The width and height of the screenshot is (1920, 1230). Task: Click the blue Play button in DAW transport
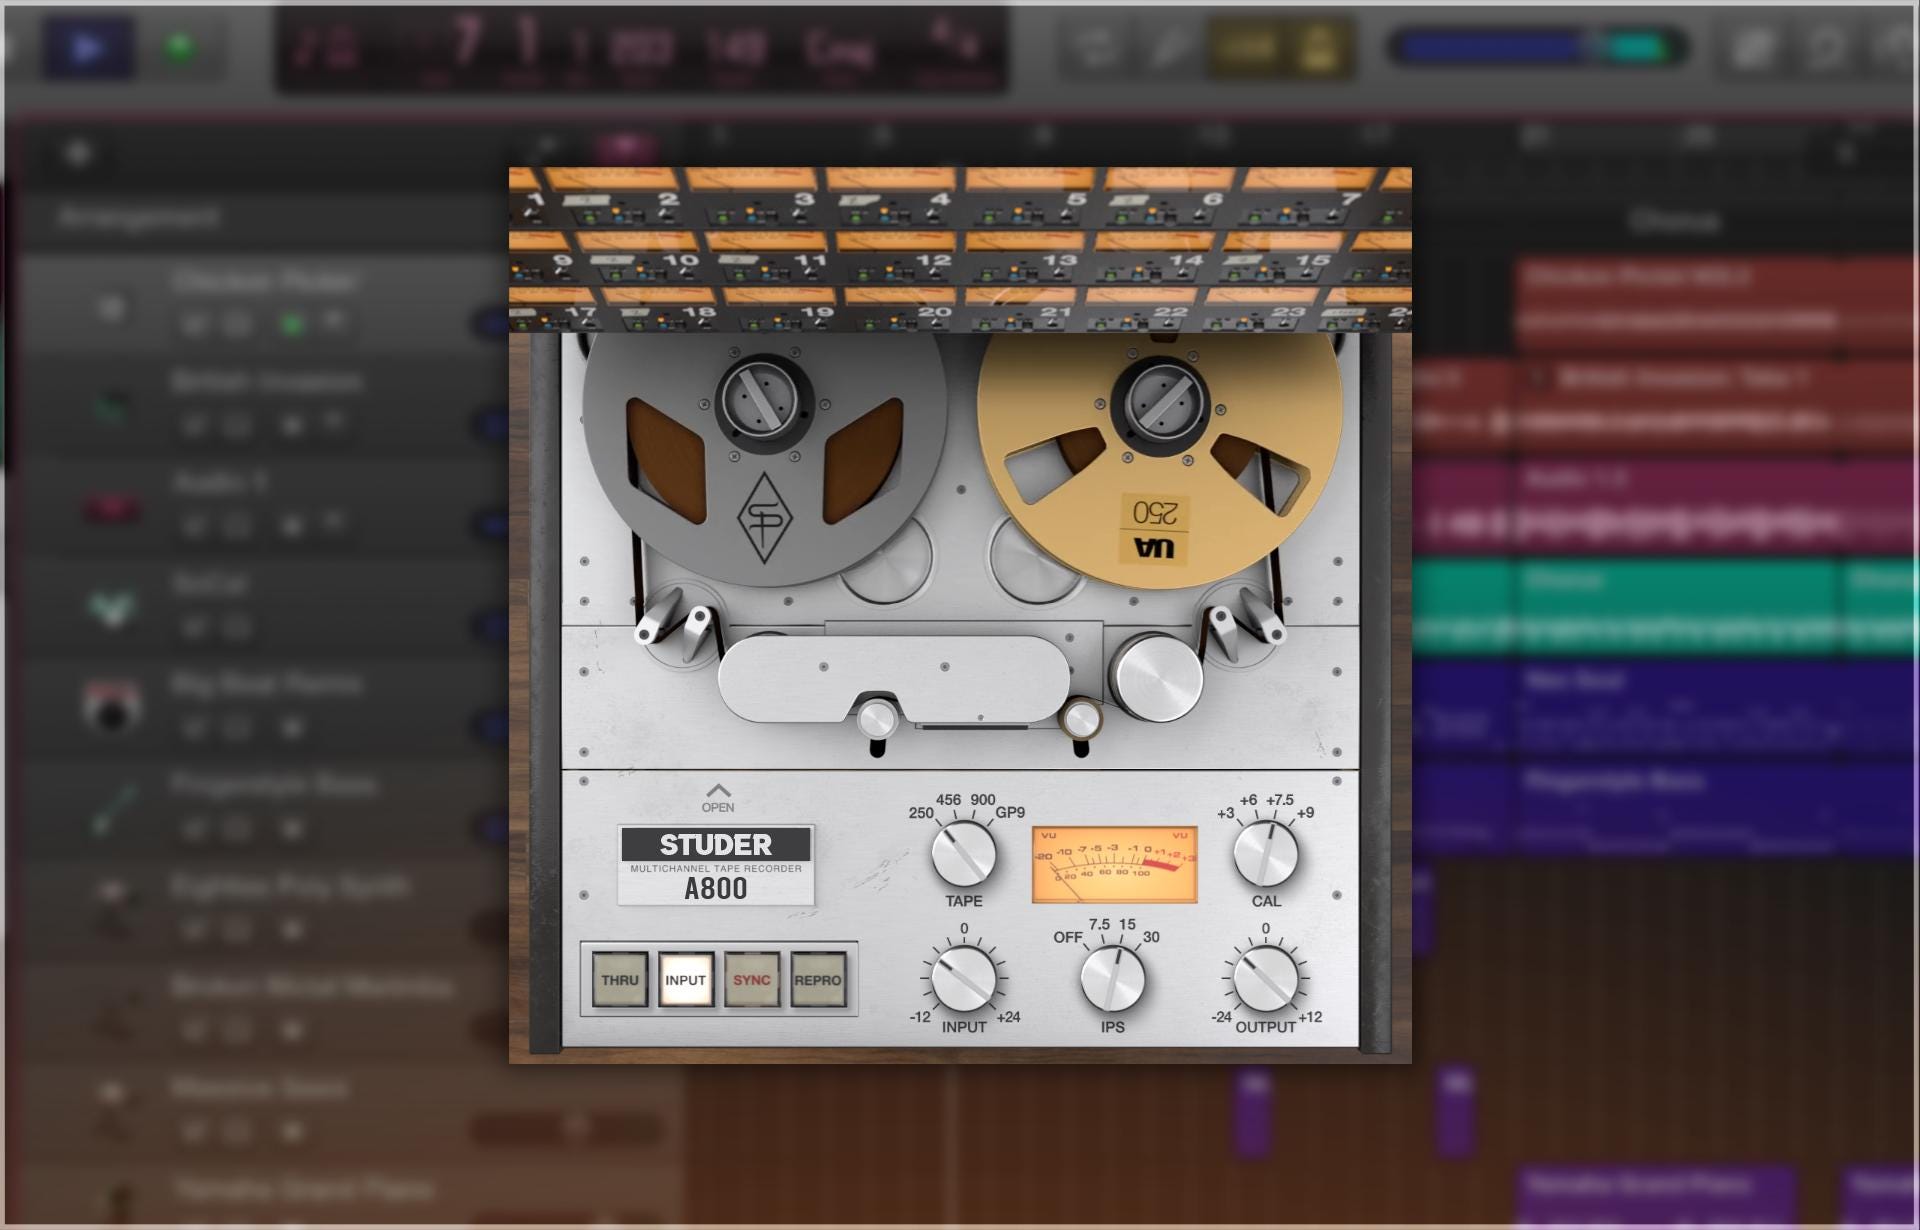coord(88,47)
